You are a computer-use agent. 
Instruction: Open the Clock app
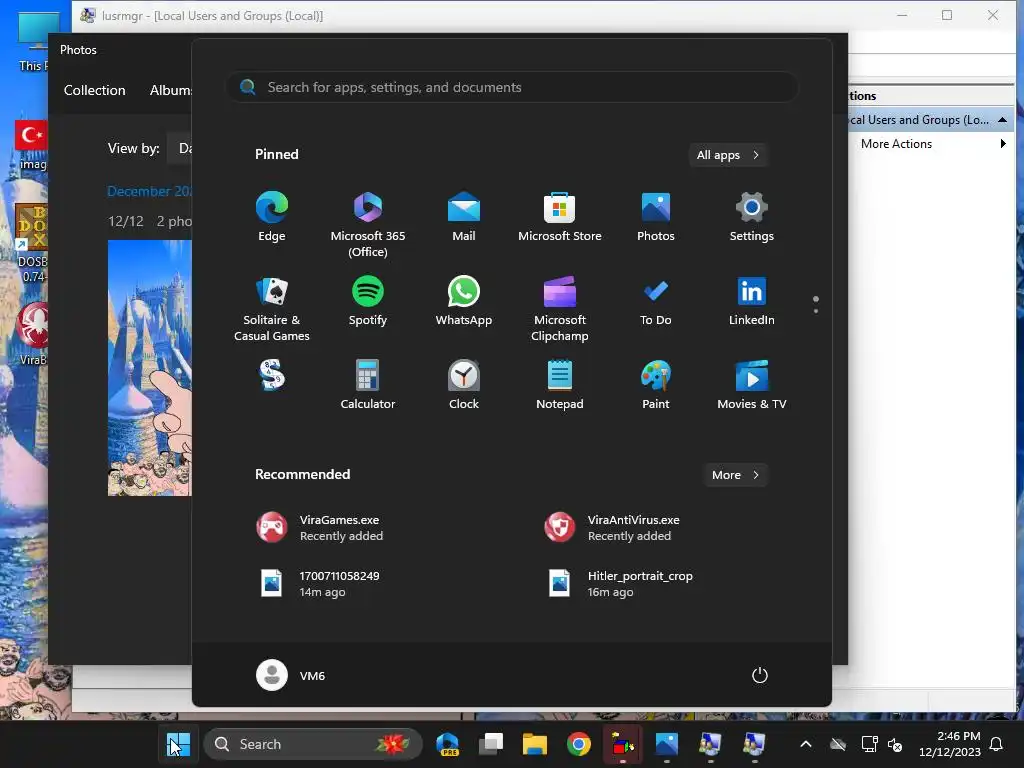(x=464, y=385)
